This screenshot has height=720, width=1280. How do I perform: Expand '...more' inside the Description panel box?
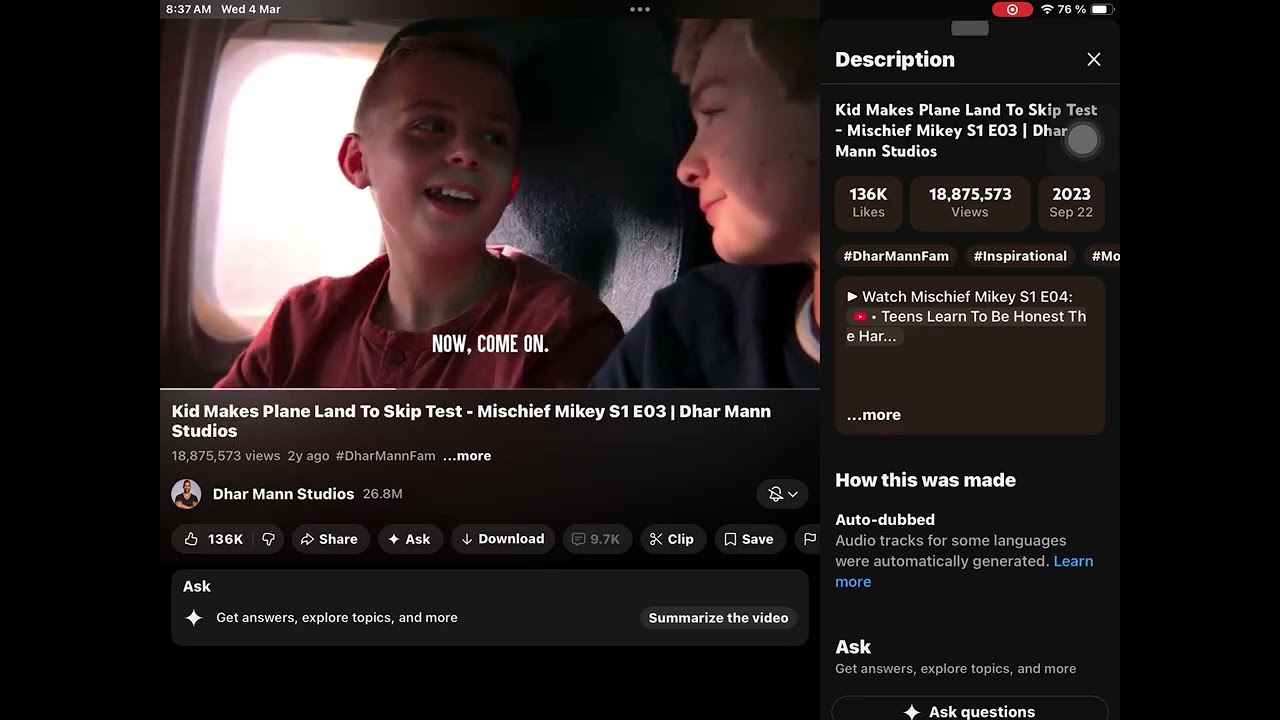[874, 415]
